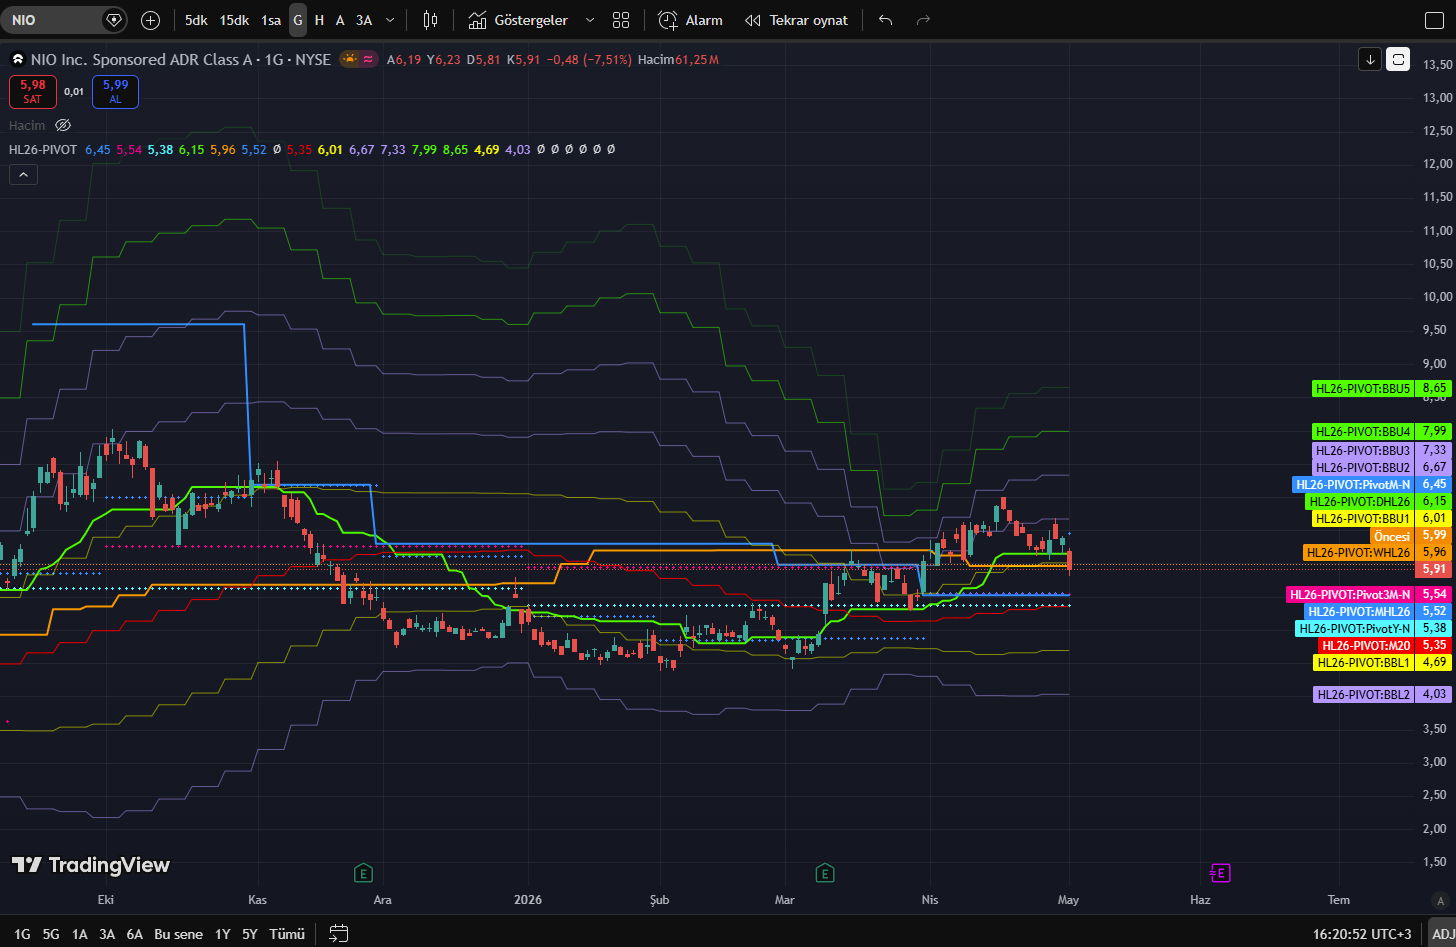1456x947 pixels.
Task: Click the earnings E marker near Mar
Action: point(825,873)
